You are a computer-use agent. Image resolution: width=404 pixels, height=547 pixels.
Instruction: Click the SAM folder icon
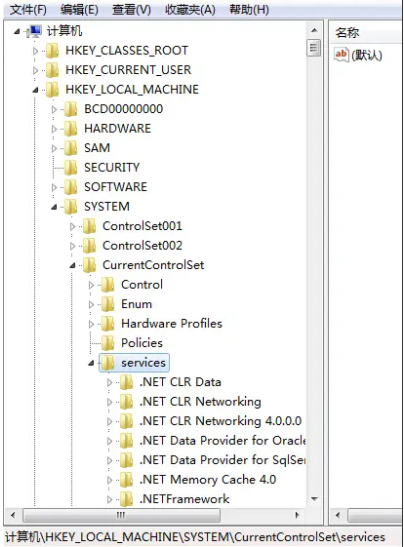71,148
